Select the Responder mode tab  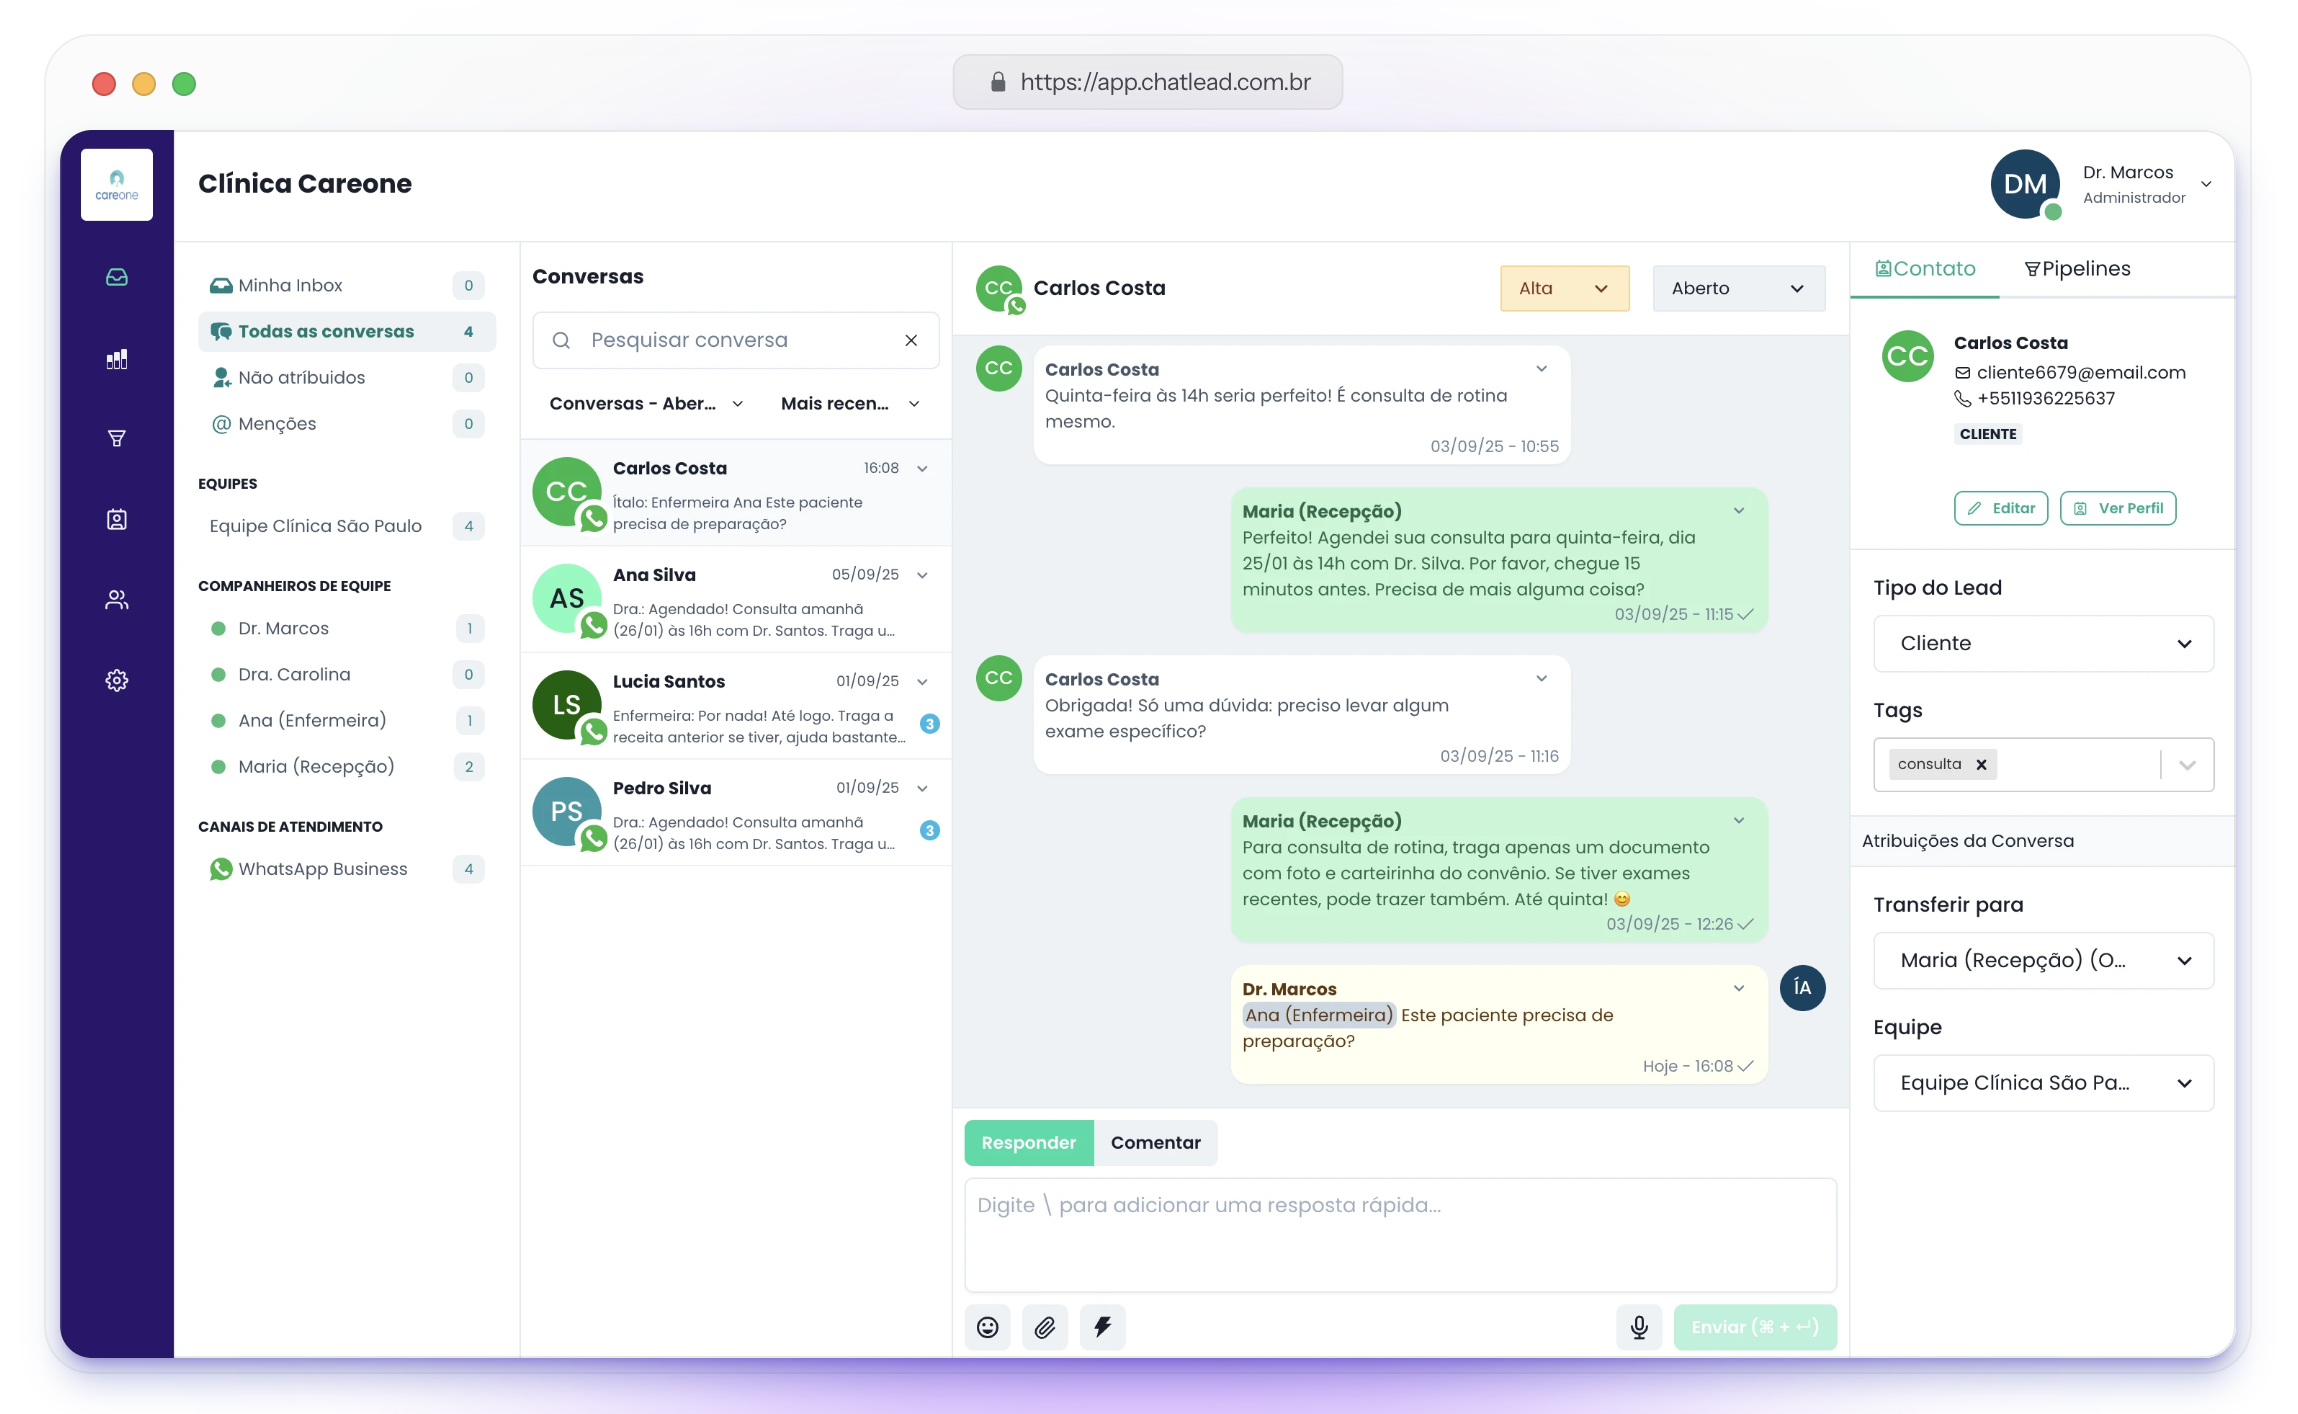1028,1142
